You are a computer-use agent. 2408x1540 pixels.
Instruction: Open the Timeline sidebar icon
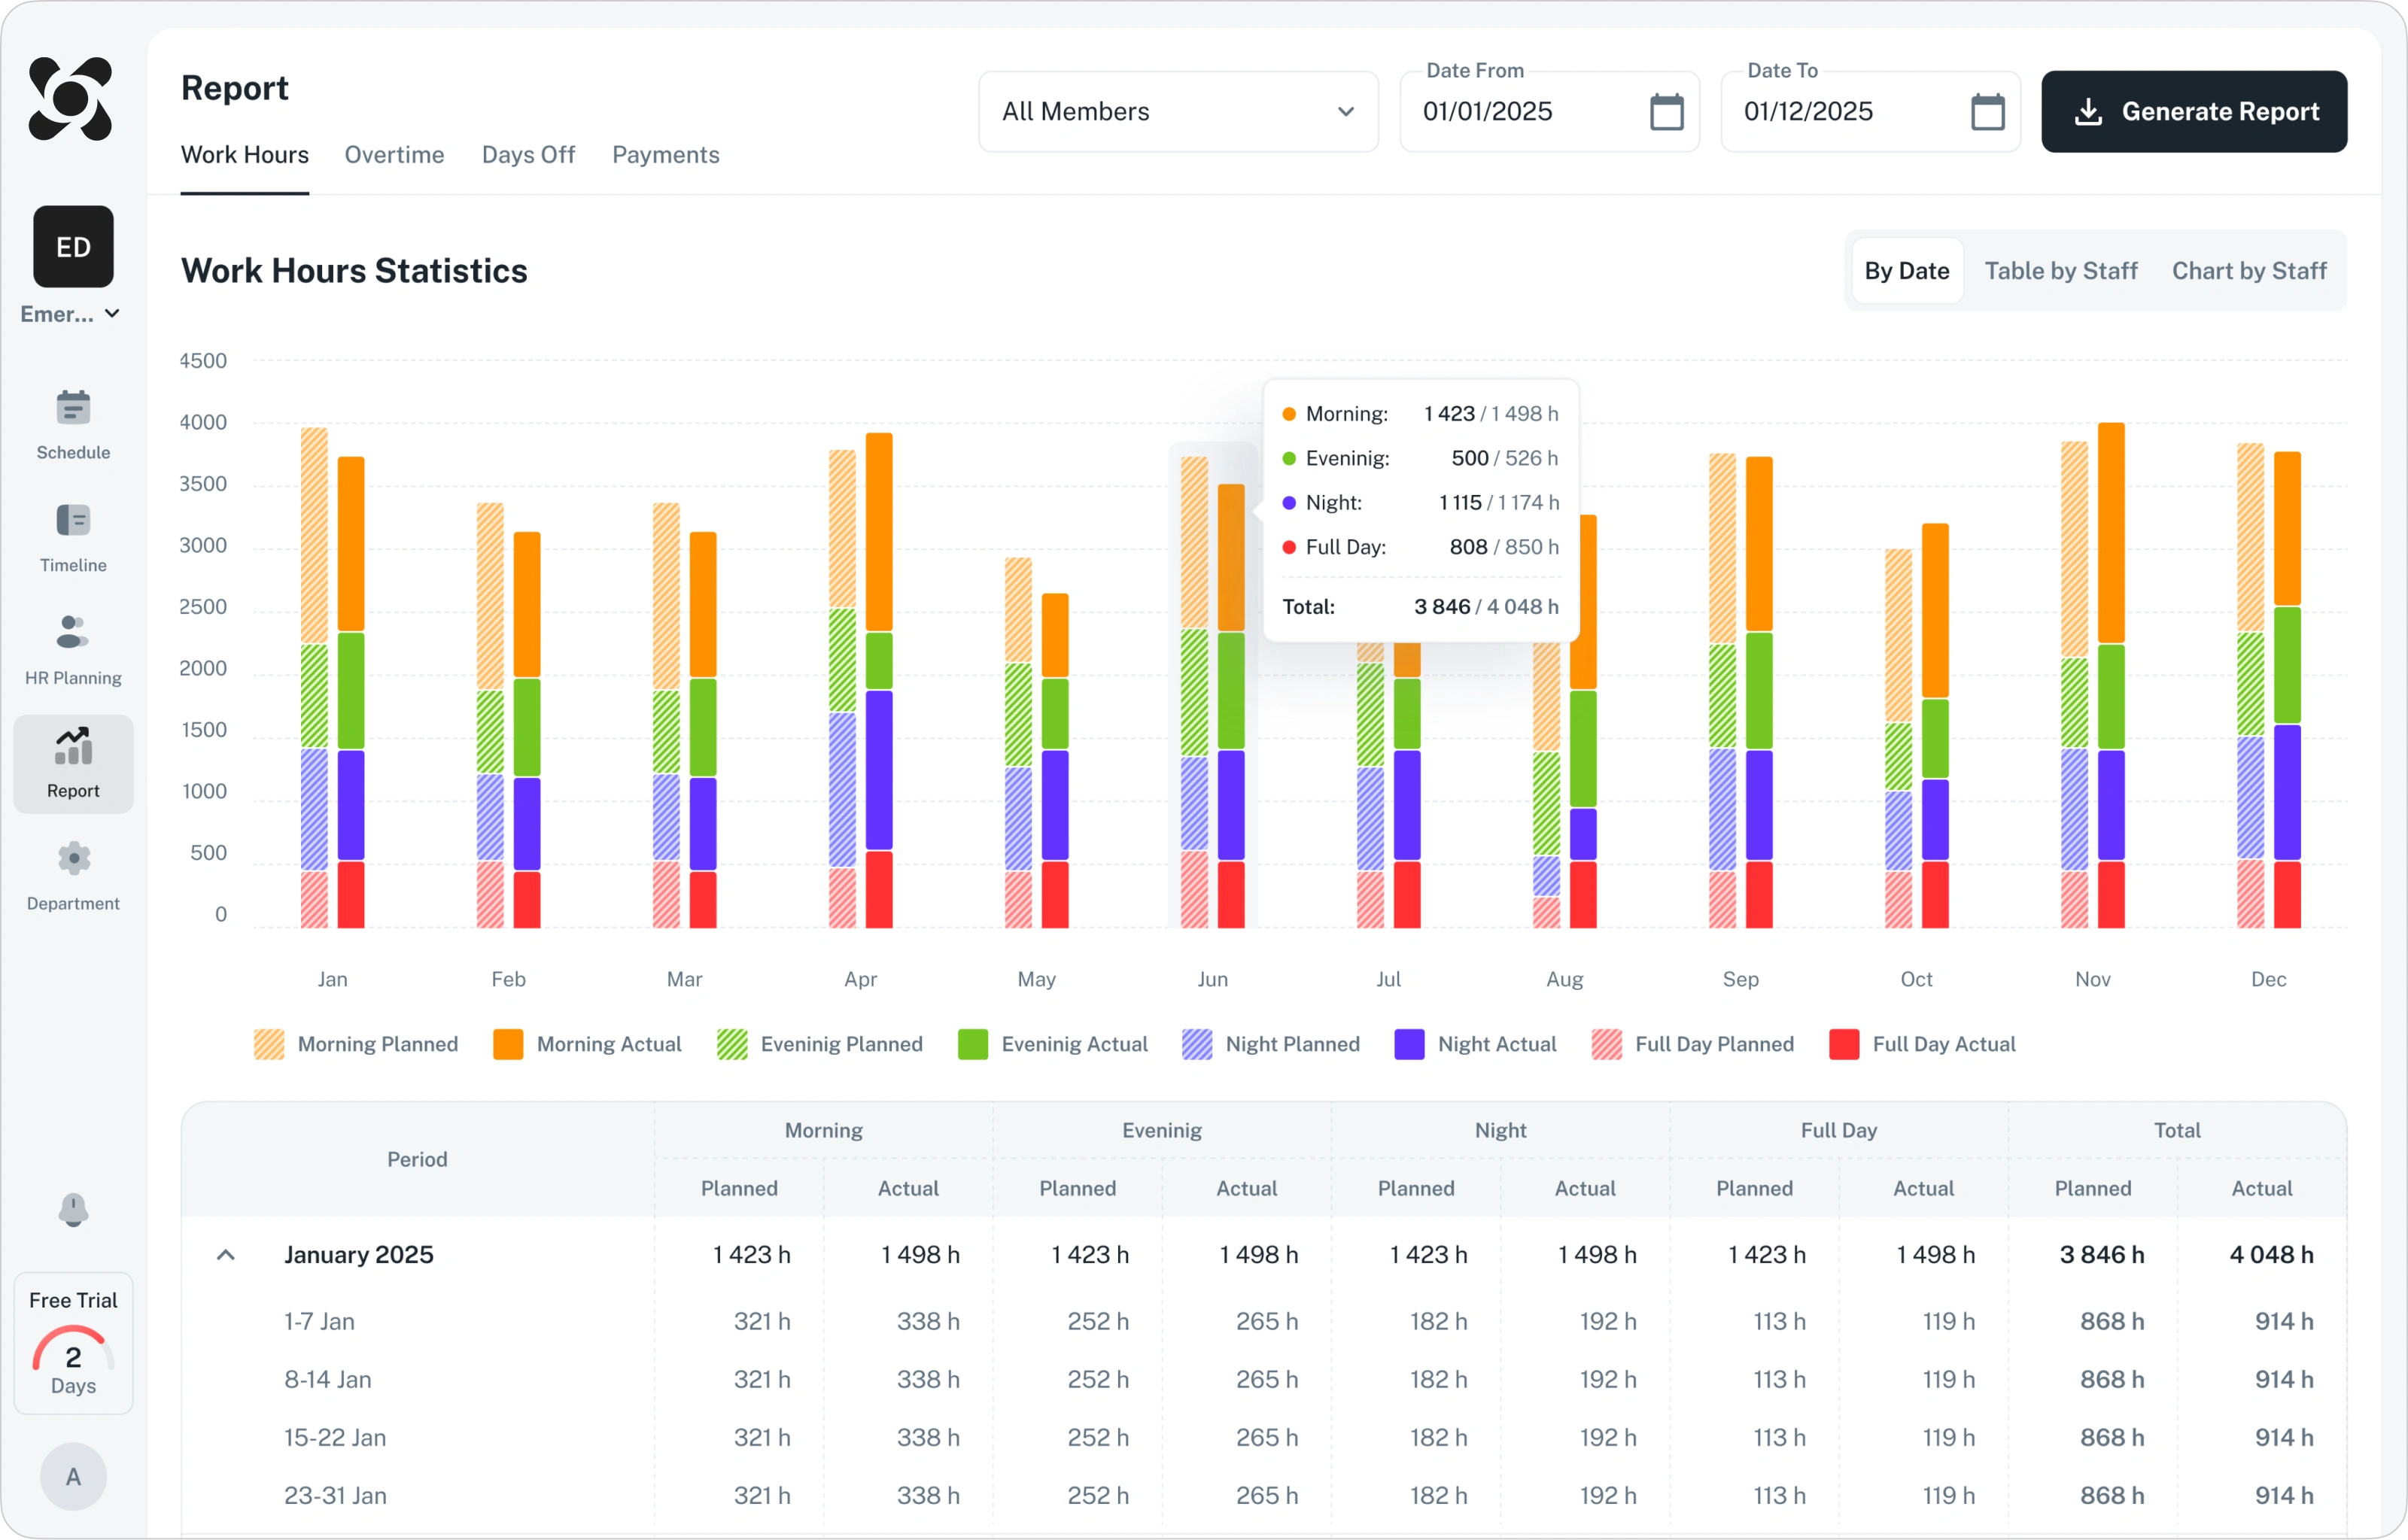73,520
